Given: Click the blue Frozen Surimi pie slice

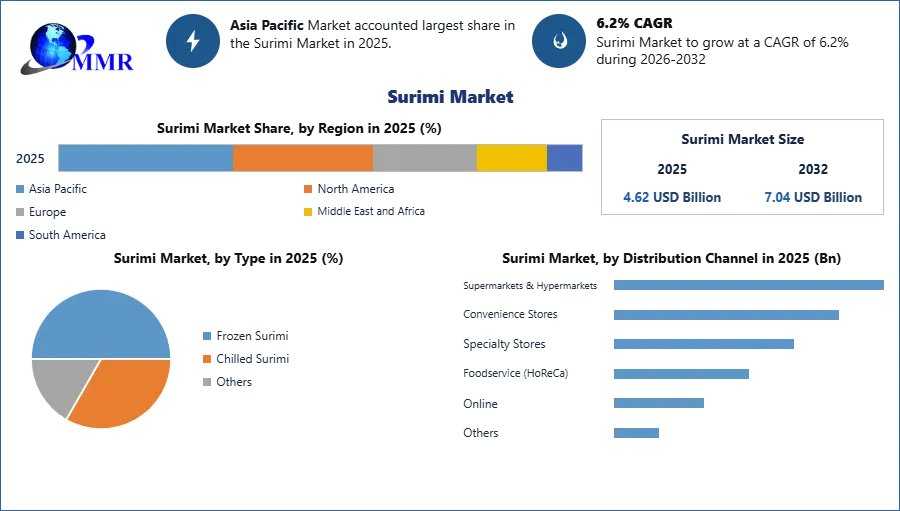Looking at the screenshot, I should (x=101, y=322).
